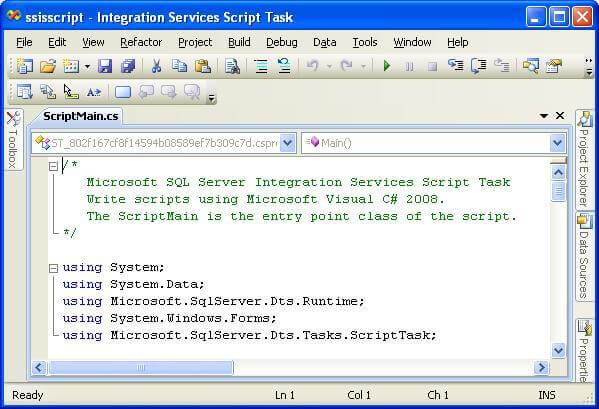Image resolution: width=599 pixels, height=409 pixels.
Task: Collapse the comment block outline
Action: point(53,166)
